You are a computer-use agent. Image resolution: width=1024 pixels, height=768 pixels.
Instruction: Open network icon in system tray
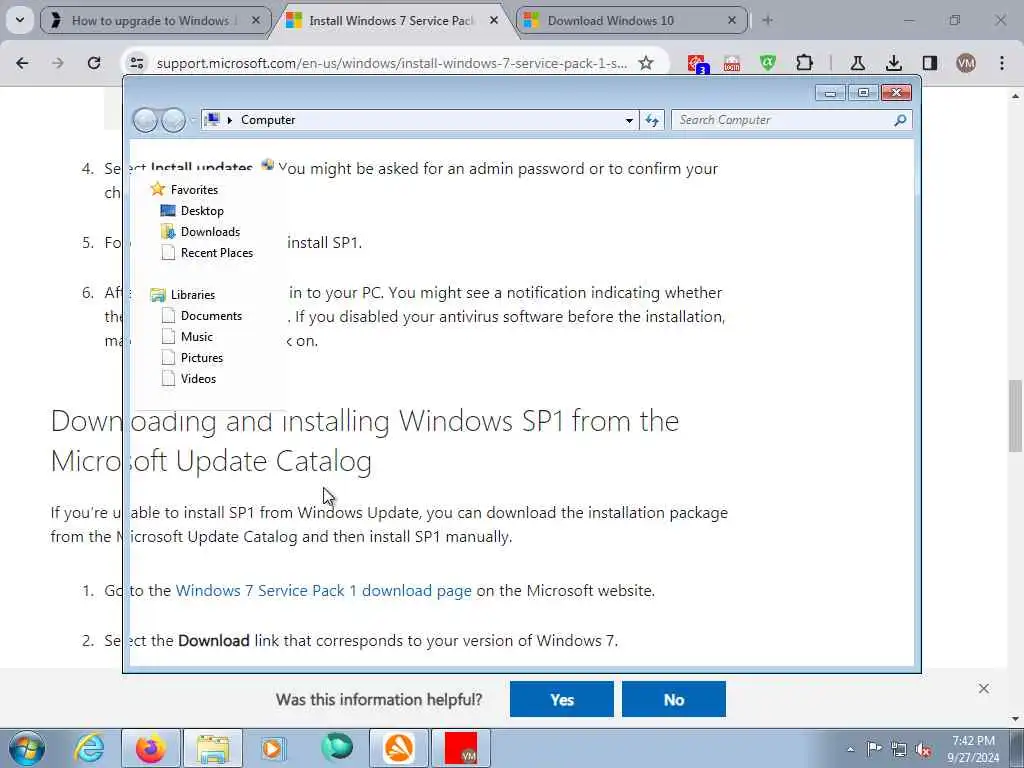[899, 749]
